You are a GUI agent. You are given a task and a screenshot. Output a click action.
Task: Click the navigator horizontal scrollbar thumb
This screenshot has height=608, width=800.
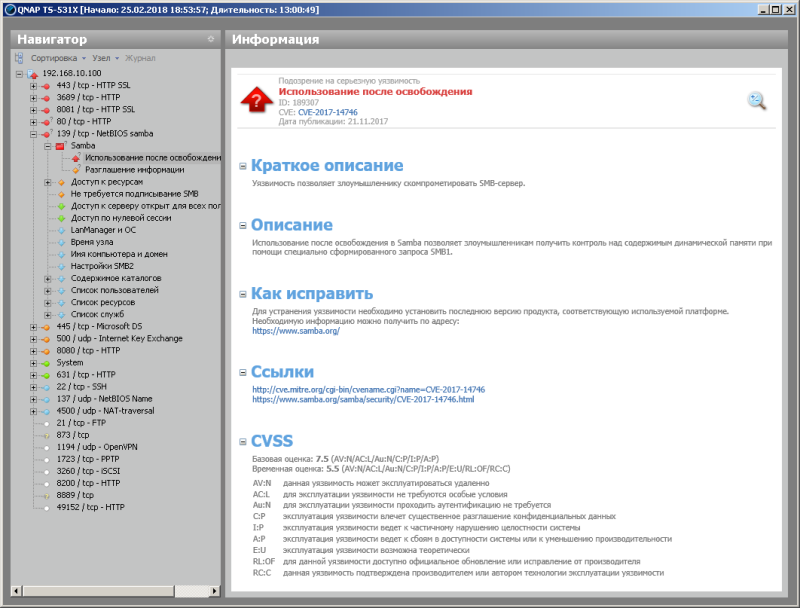pyautogui.click(x=98, y=591)
